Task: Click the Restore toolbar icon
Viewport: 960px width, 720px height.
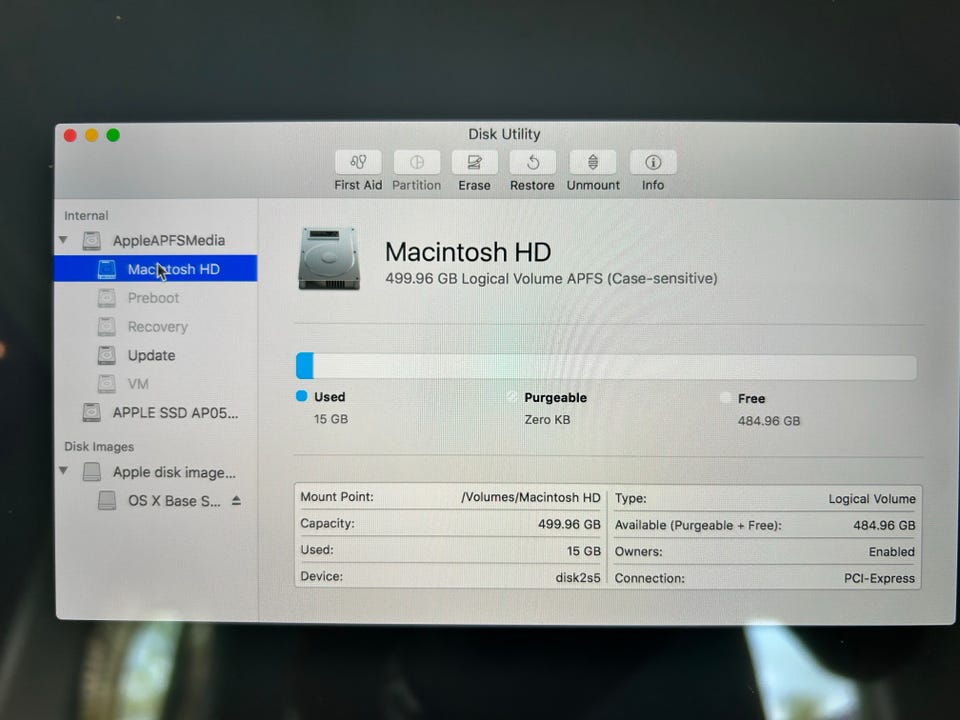Action: tap(533, 162)
